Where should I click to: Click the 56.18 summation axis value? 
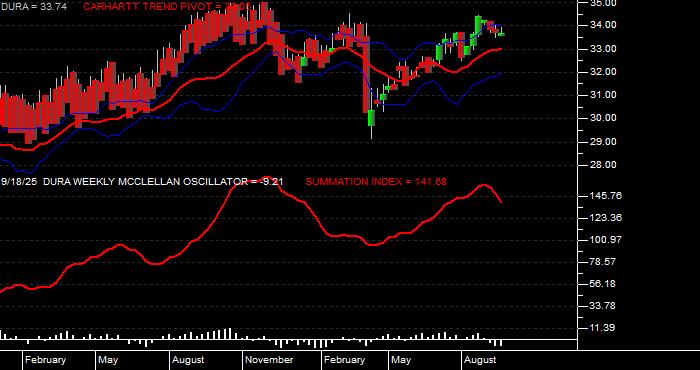pos(603,284)
